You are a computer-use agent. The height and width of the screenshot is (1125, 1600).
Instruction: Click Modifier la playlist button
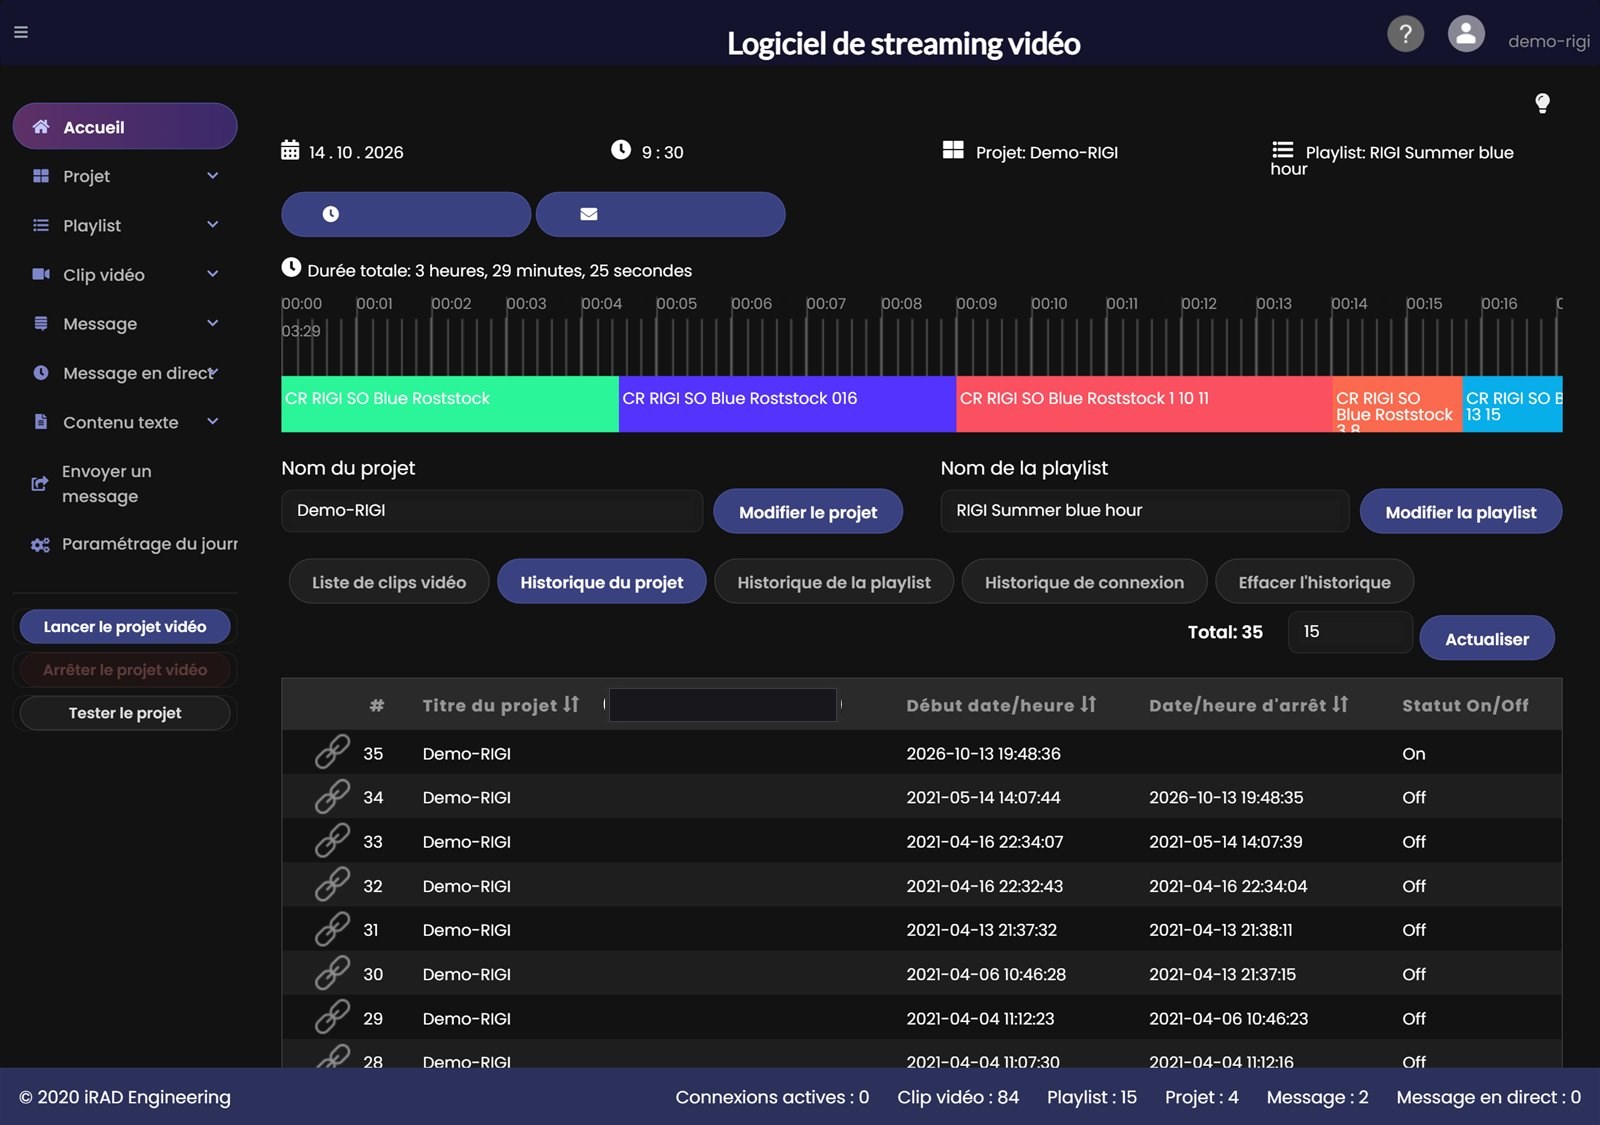[1460, 512]
